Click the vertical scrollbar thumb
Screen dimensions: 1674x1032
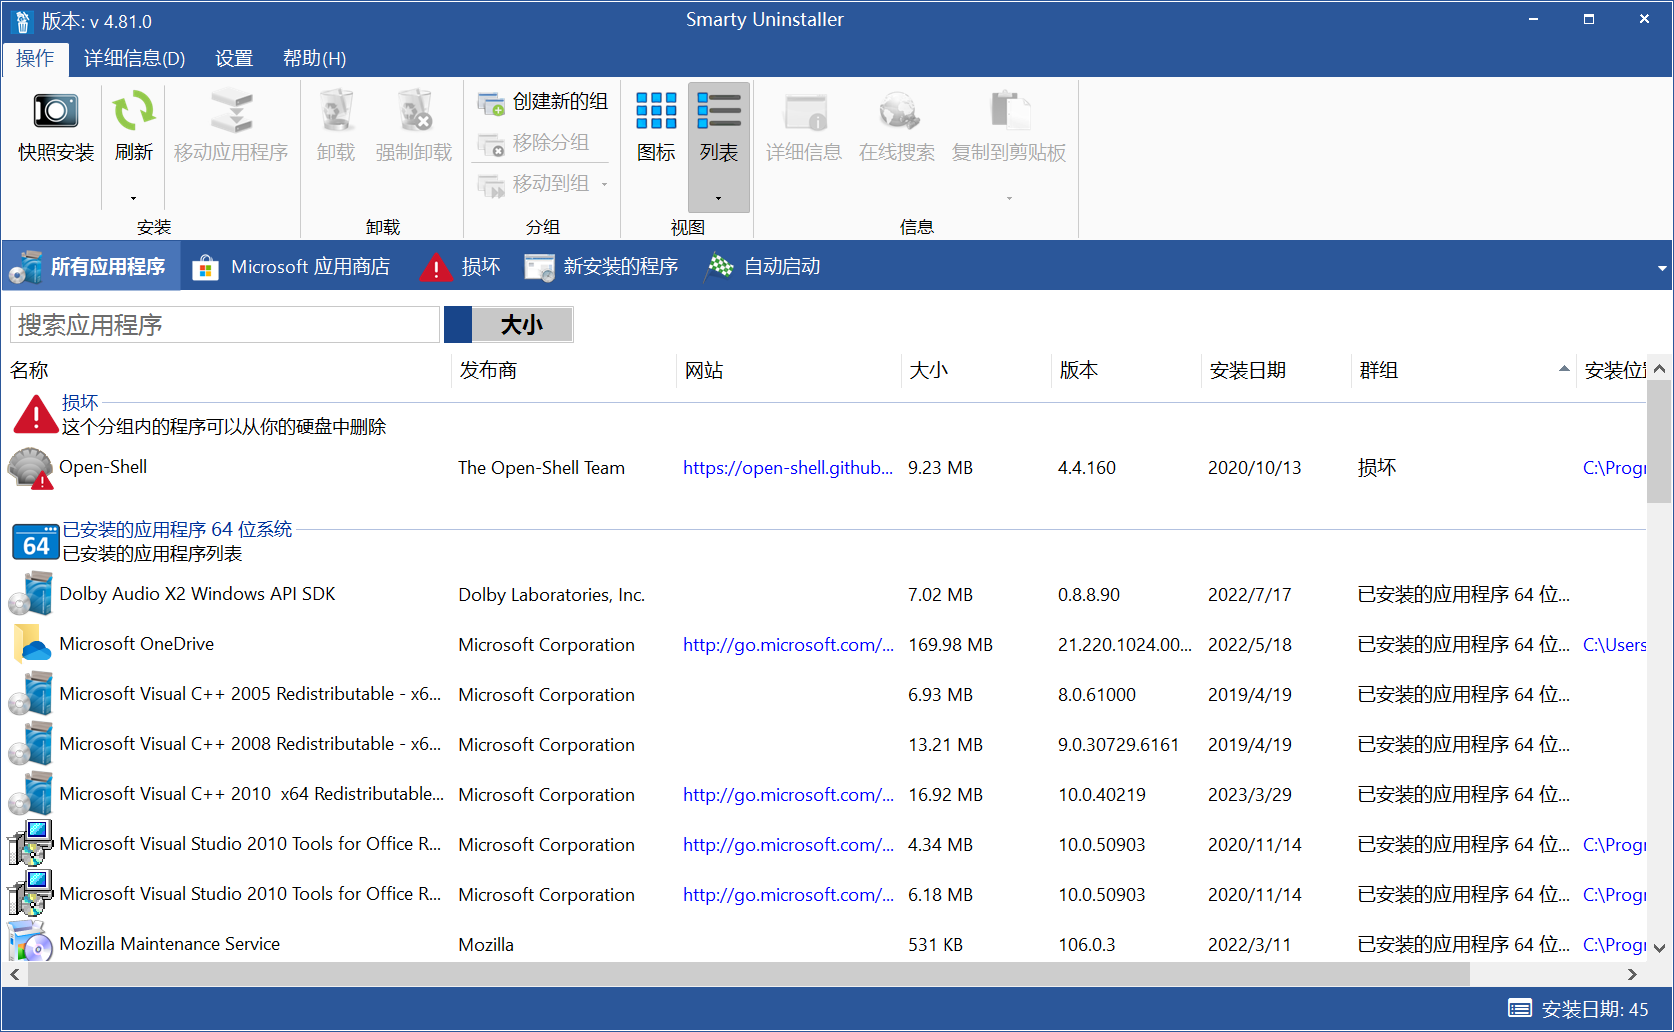[x=1659, y=441]
